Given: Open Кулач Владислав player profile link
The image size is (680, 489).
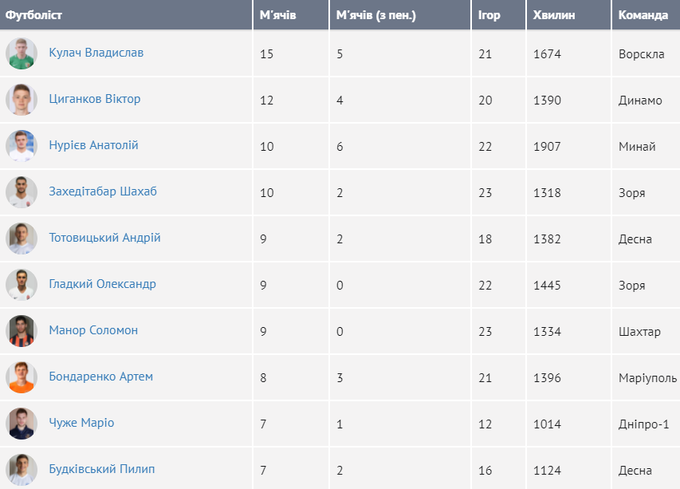Looking at the screenshot, I should [x=96, y=52].
